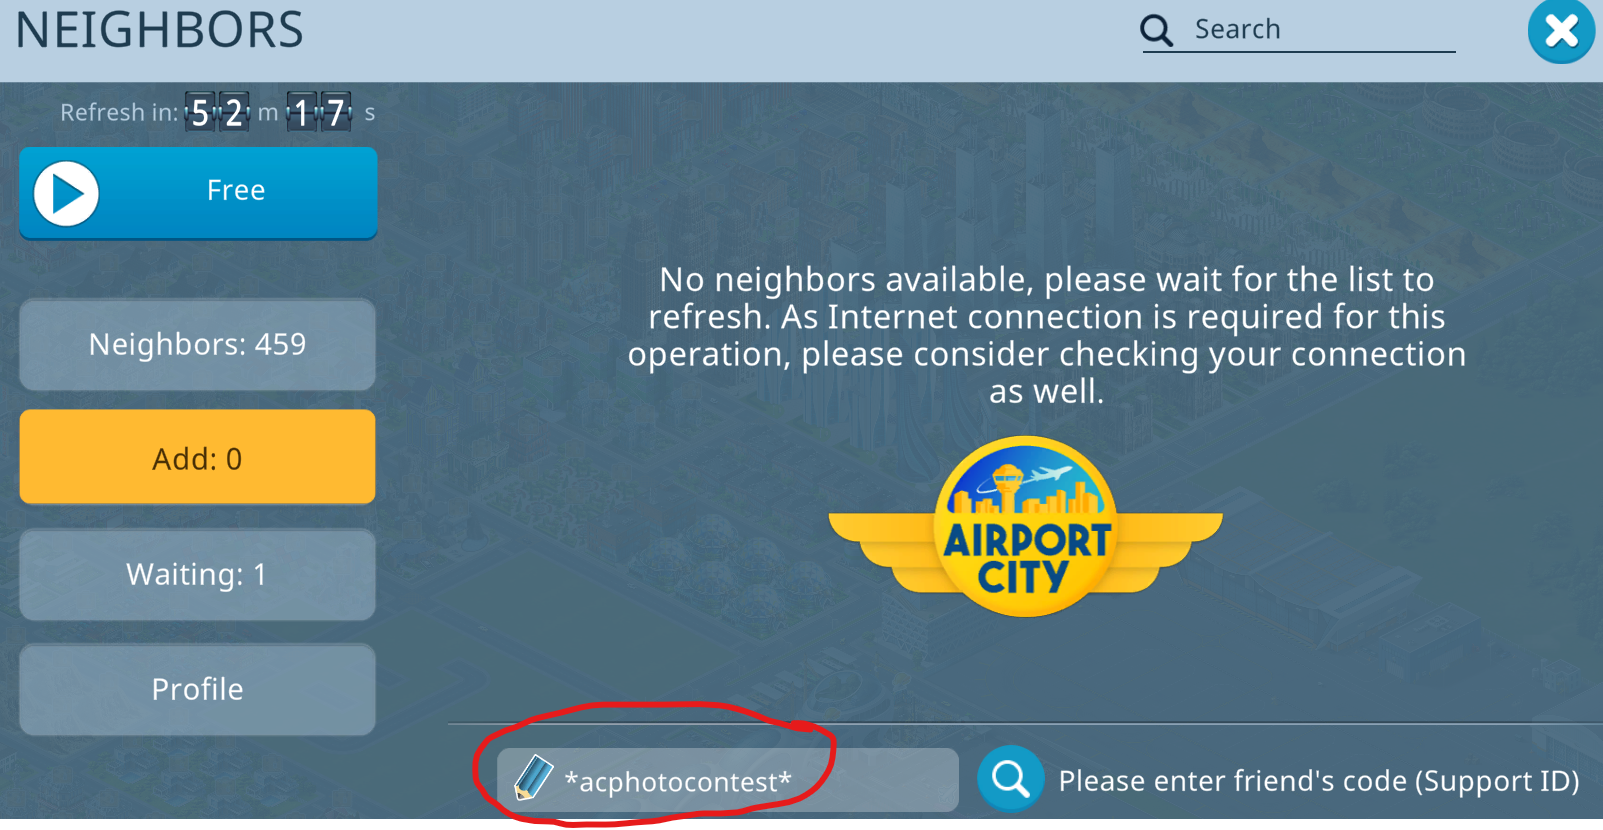Click the "Refresh in:" label
1603x830 pixels.
(119, 113)
